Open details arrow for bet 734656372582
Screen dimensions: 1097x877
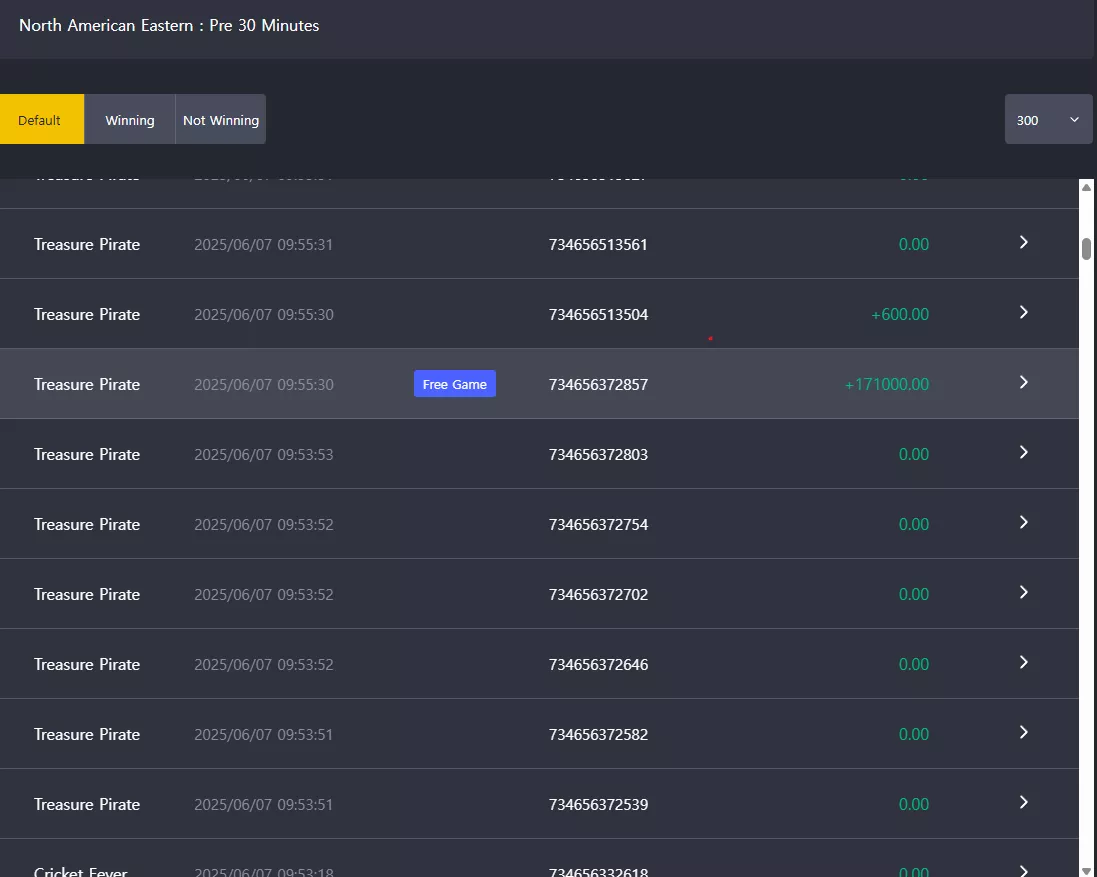(1024, 732)
